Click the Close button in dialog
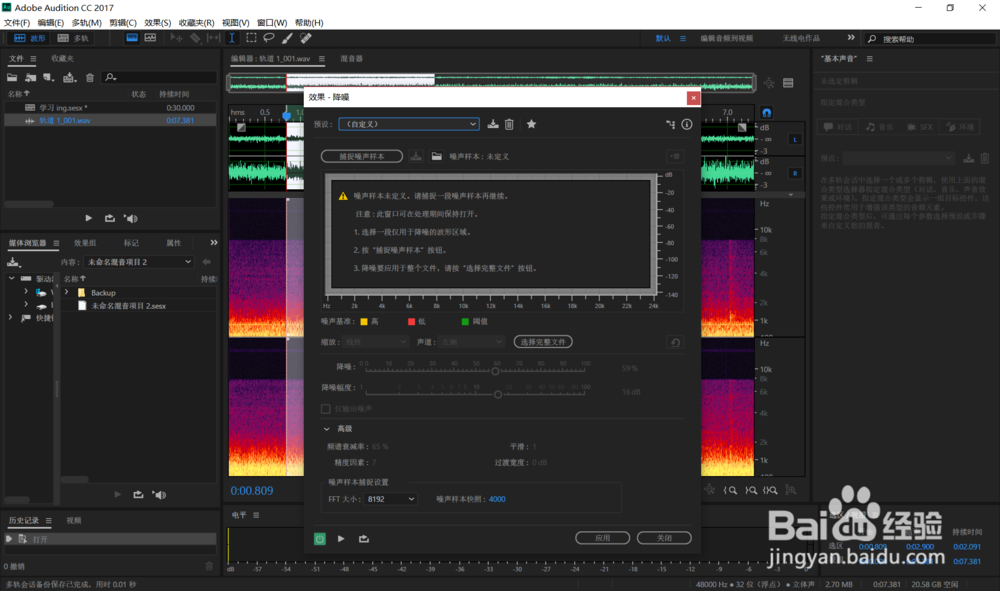1000x591 pixels. (664, 538)
